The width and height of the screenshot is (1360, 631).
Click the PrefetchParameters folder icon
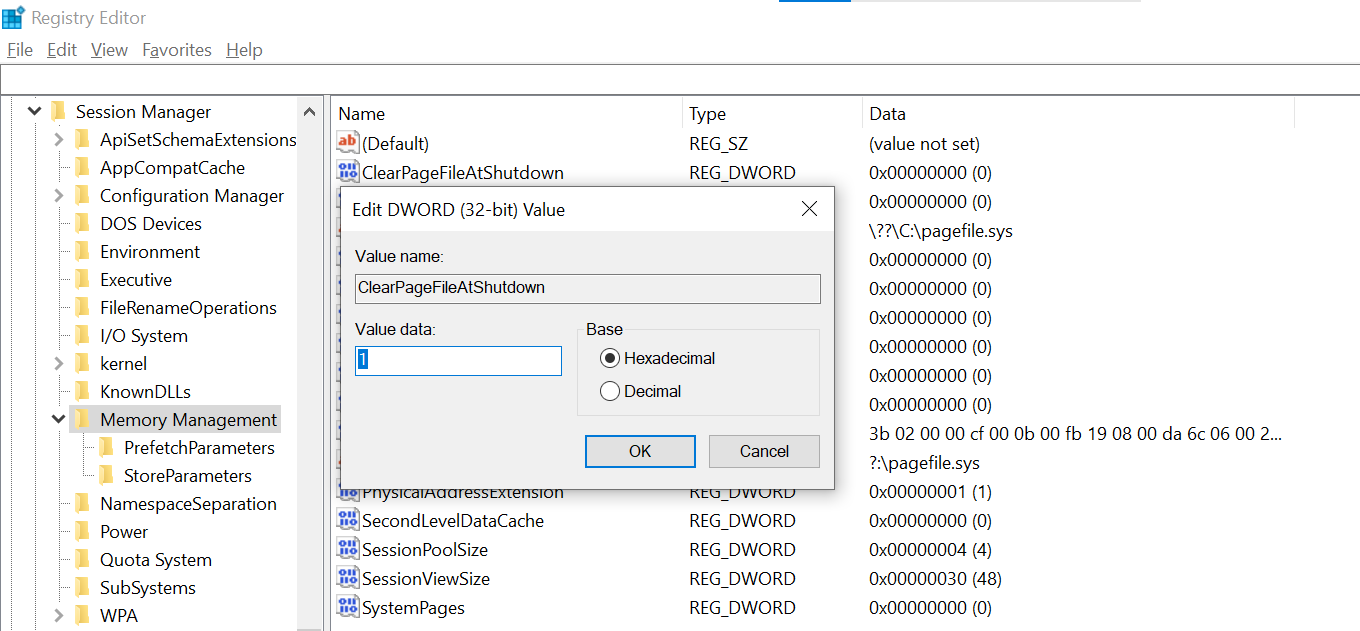point(107,447)
